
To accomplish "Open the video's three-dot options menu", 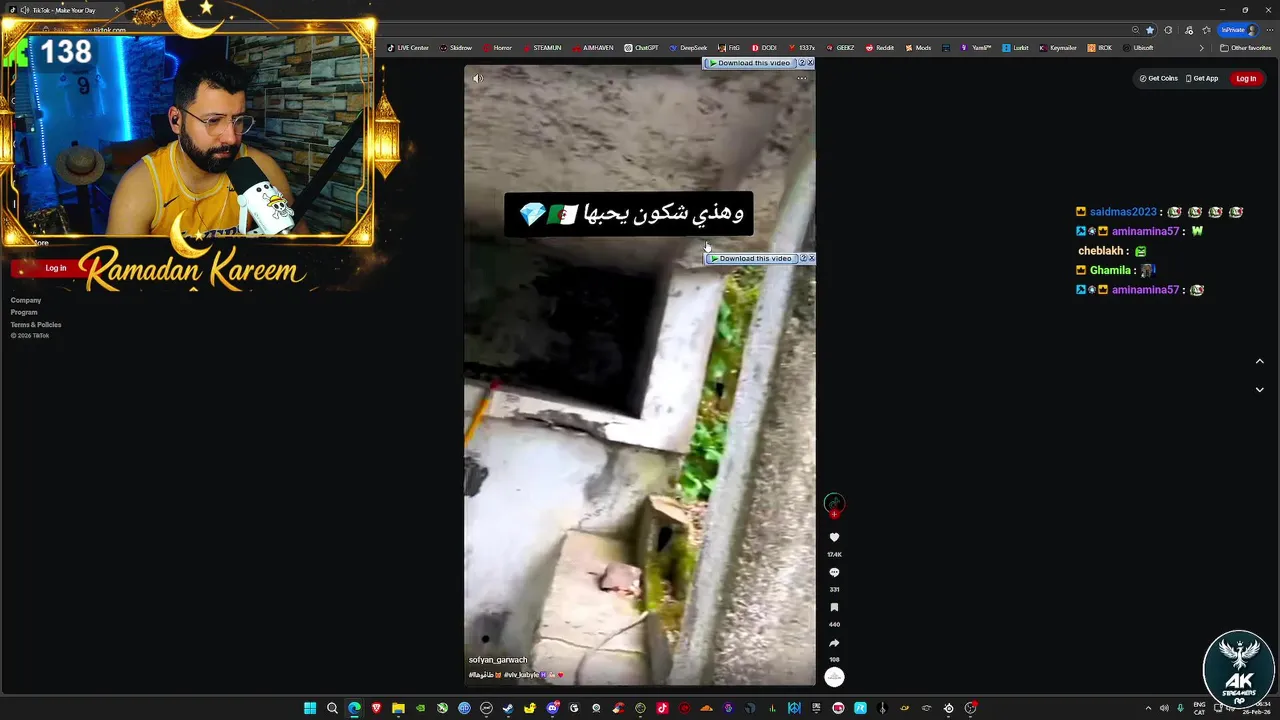I will pos(801,78).
